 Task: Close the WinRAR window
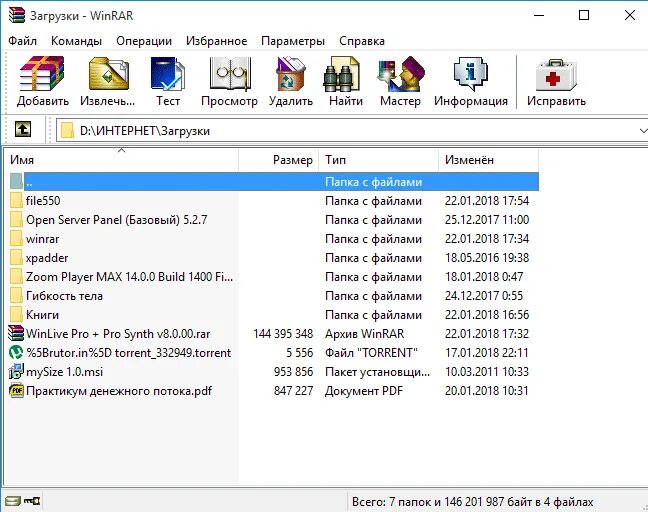click(x=629, y=15)
